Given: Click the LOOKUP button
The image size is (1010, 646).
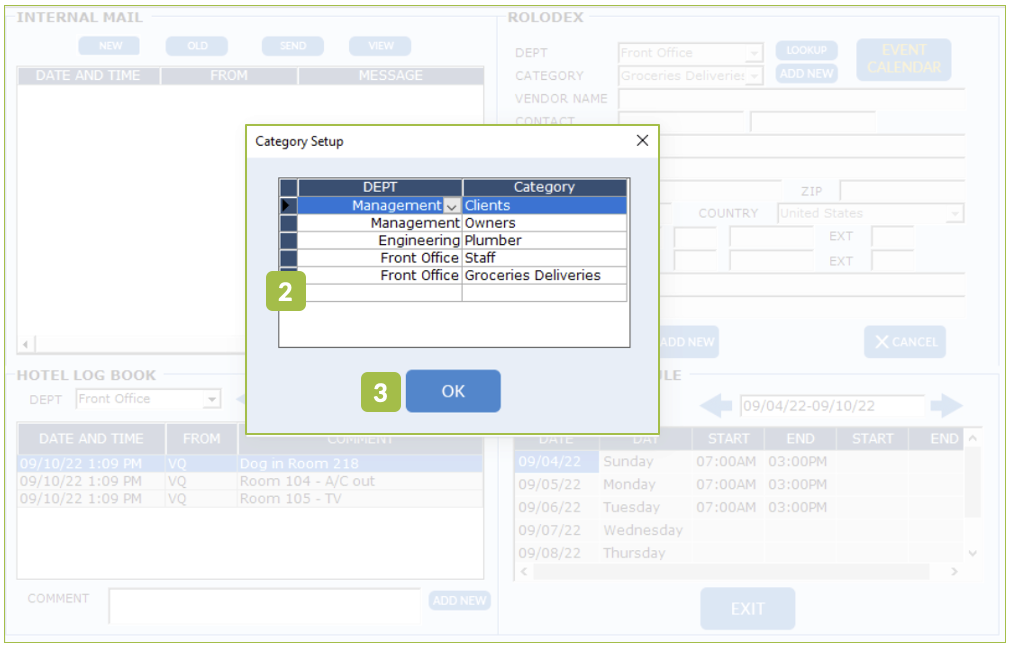Looking at the screenshot, I should [x=806, y=50].
